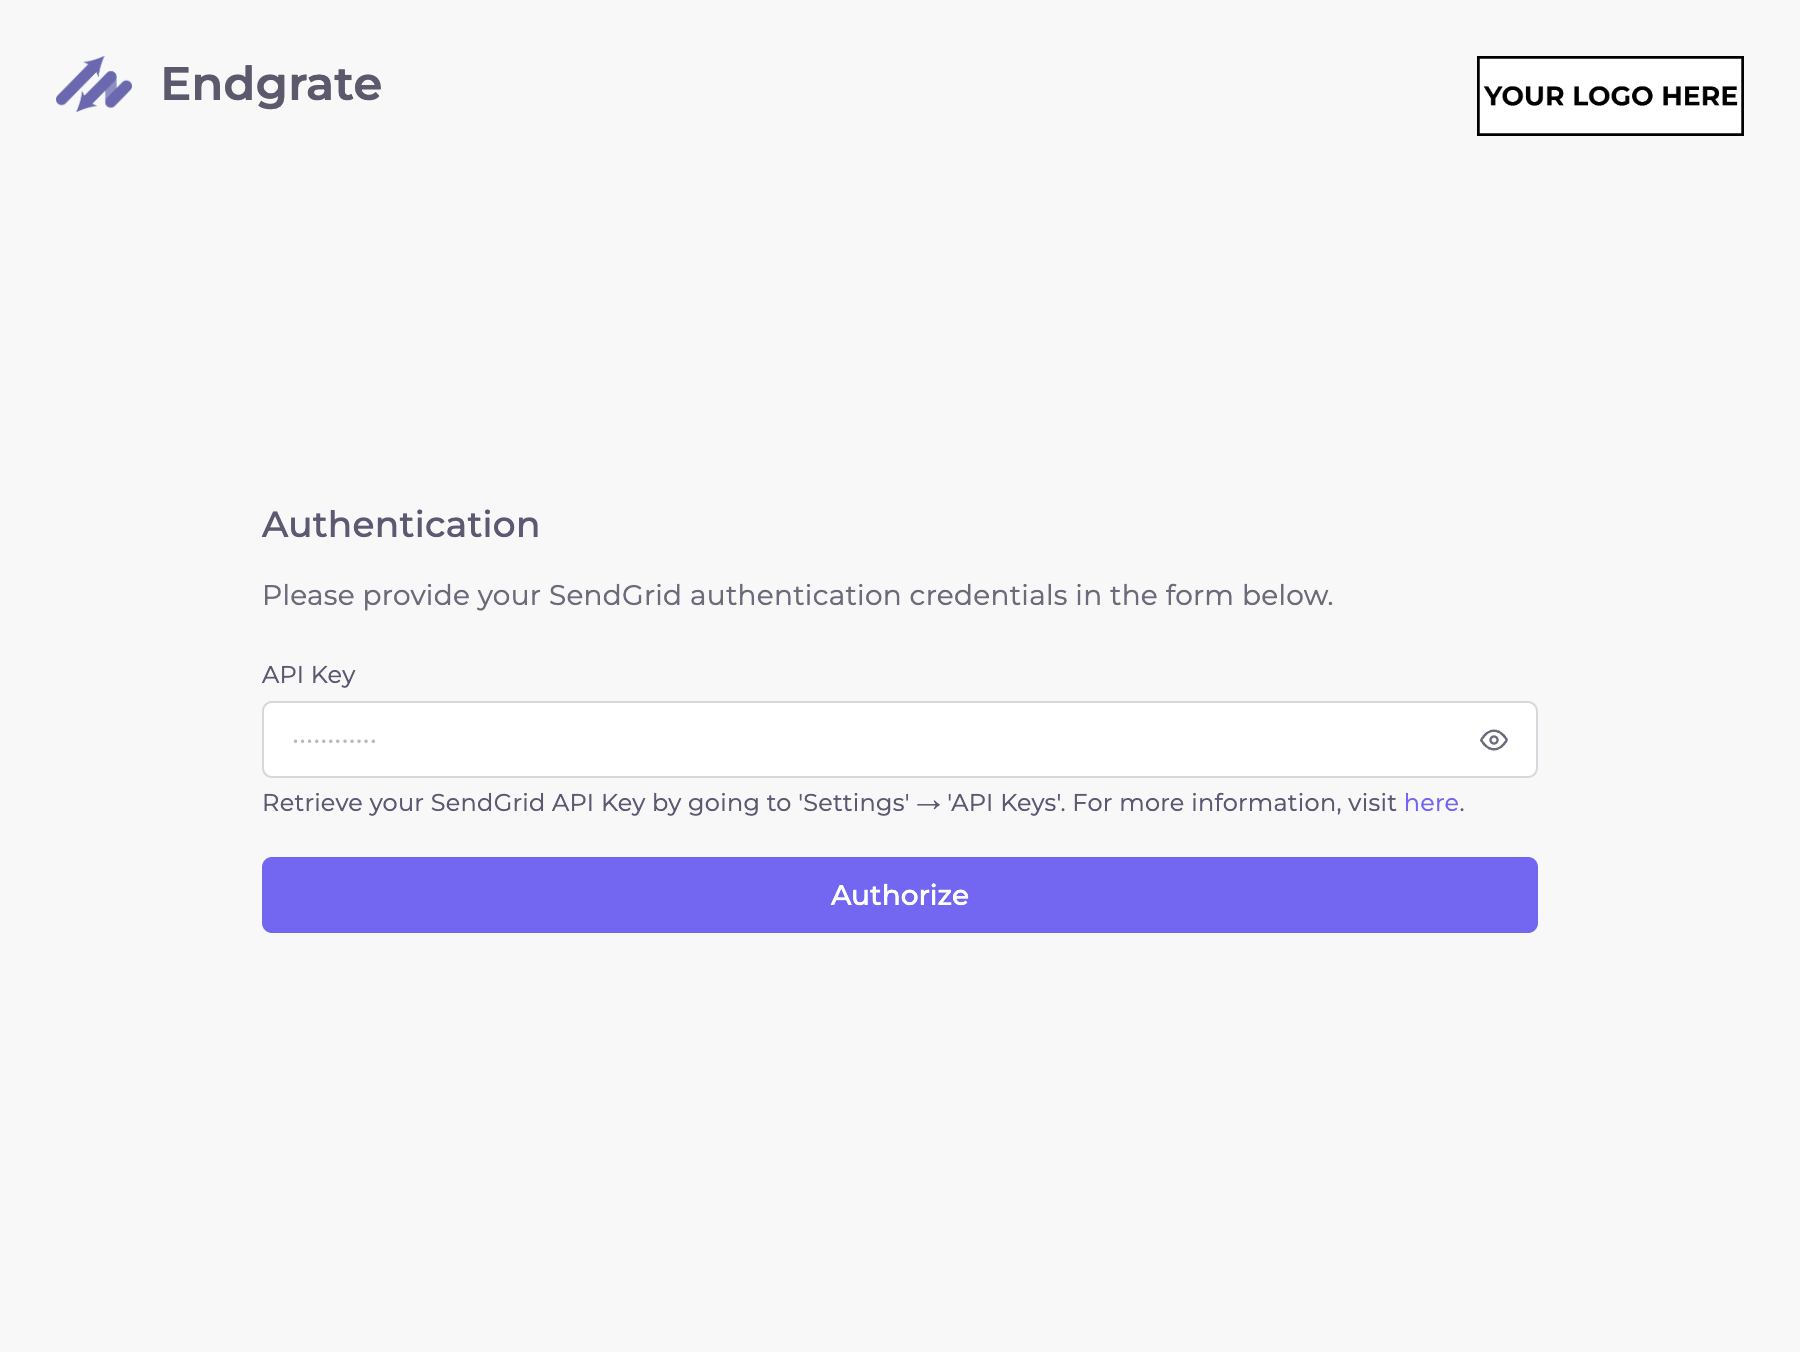Select the eye icon in API Key field
Image resolution: width=1800 pixels, height=1352 pixels.
click(x=1494, y=739)
